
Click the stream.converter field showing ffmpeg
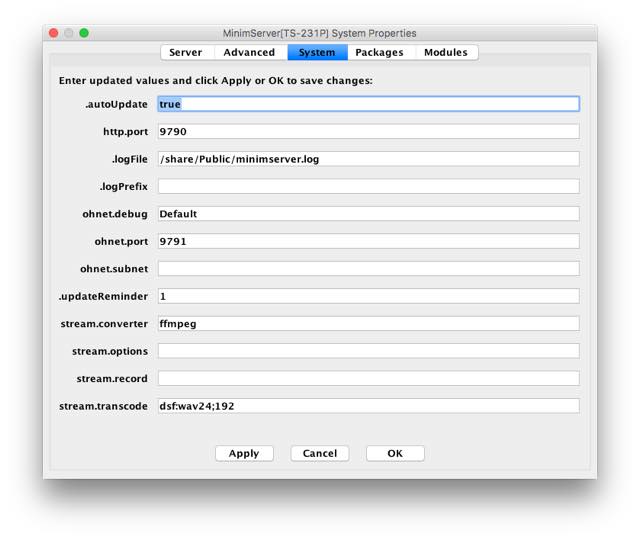[x=369, y=324]
